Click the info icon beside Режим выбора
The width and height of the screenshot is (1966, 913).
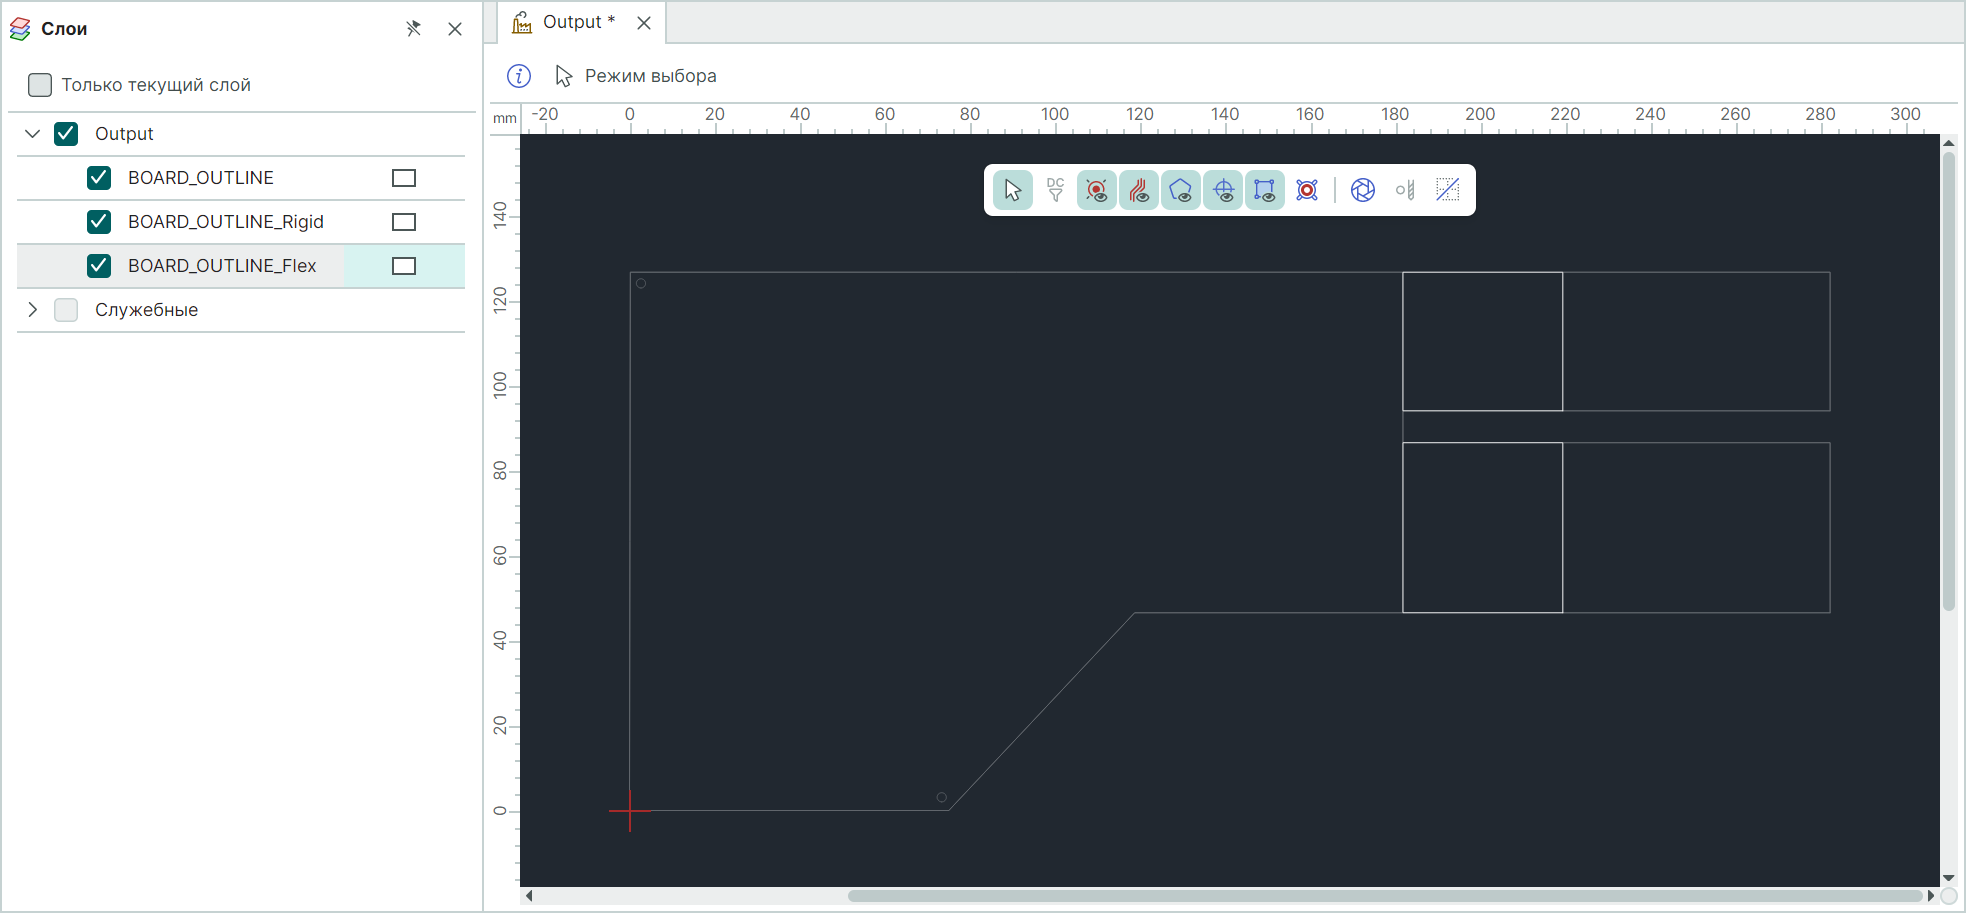(x=519, y=76)
